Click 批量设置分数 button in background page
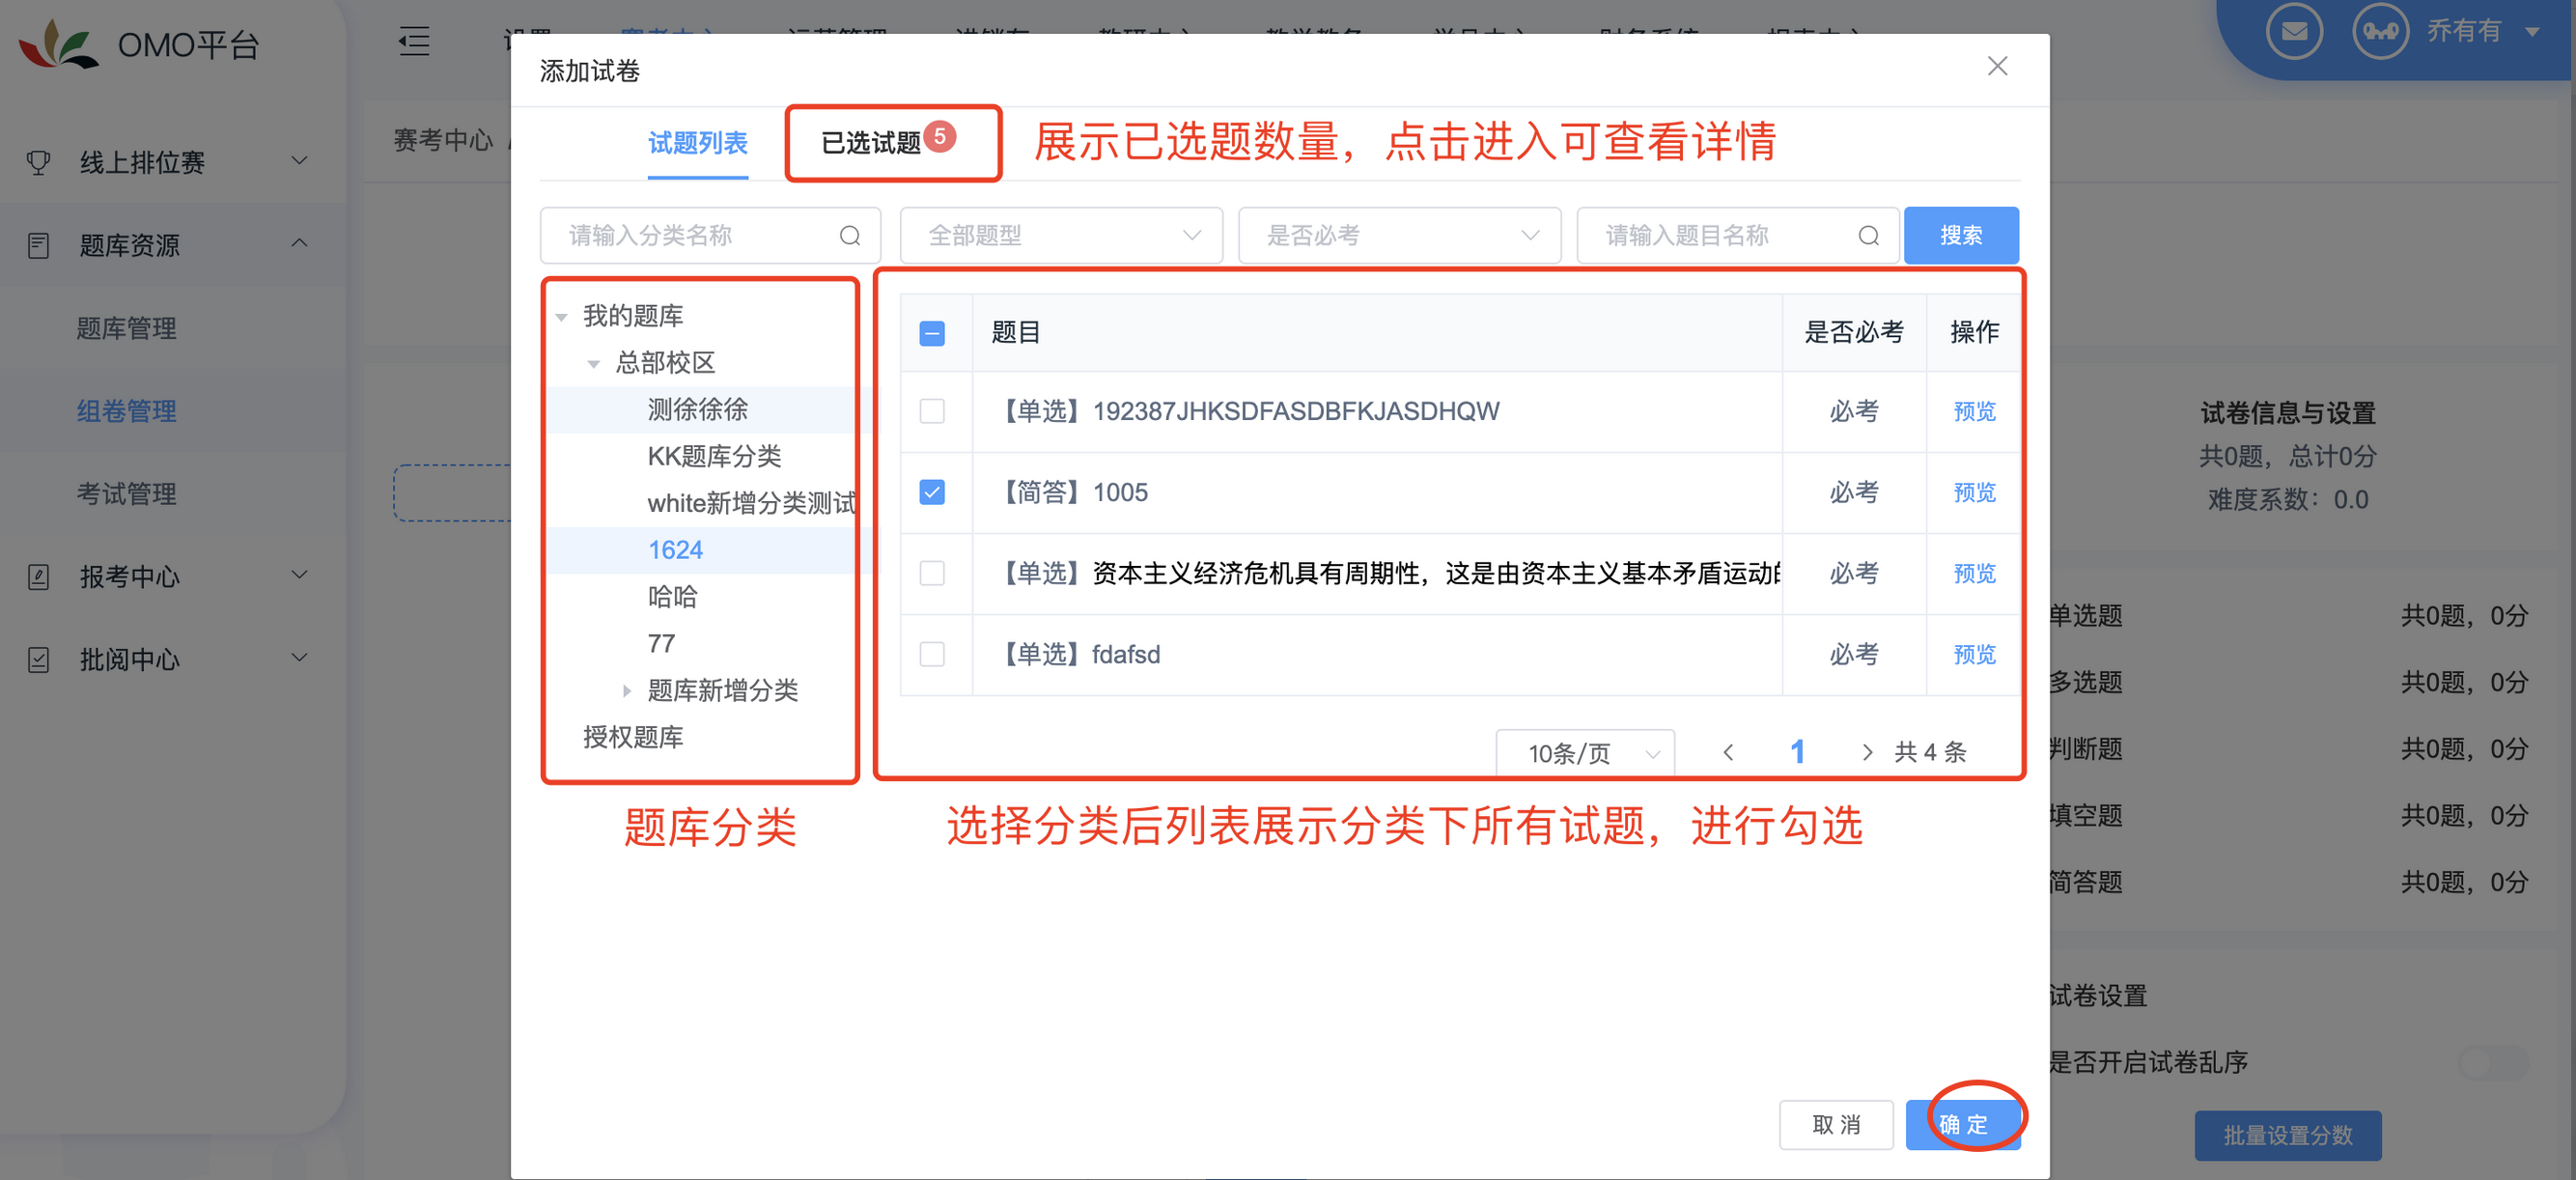Viewport: 2576px width, 1180px height. point(2287,1135)
